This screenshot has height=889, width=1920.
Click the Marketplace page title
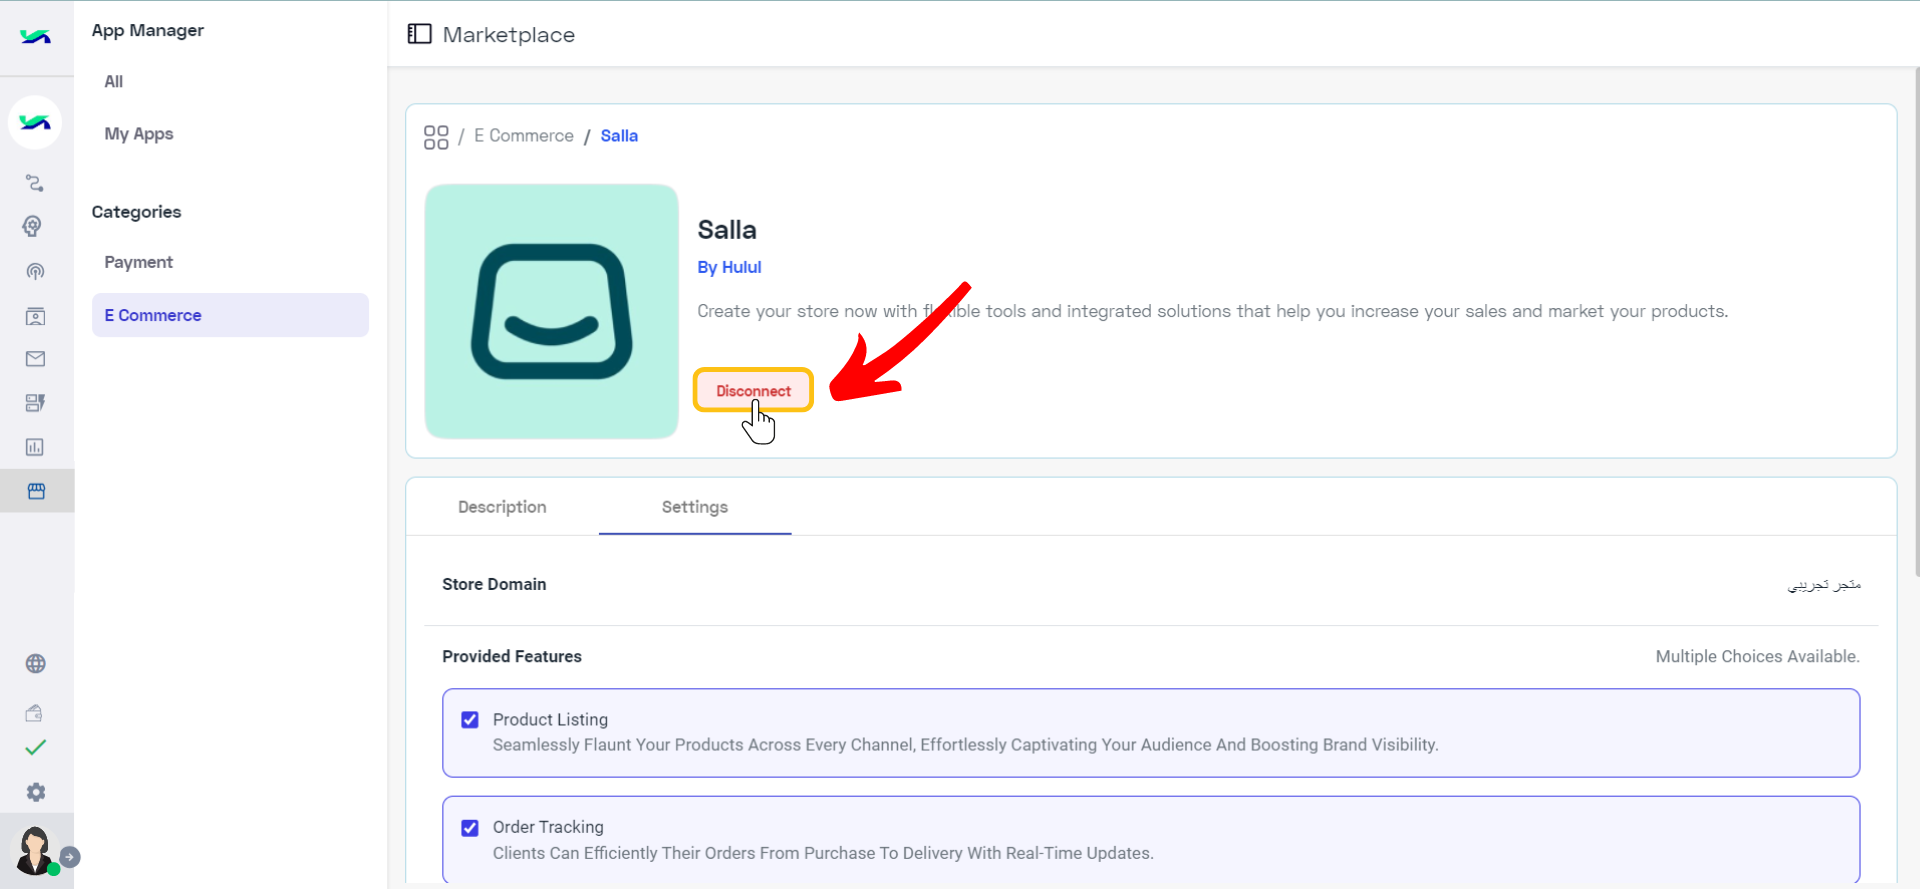(509, 35)
